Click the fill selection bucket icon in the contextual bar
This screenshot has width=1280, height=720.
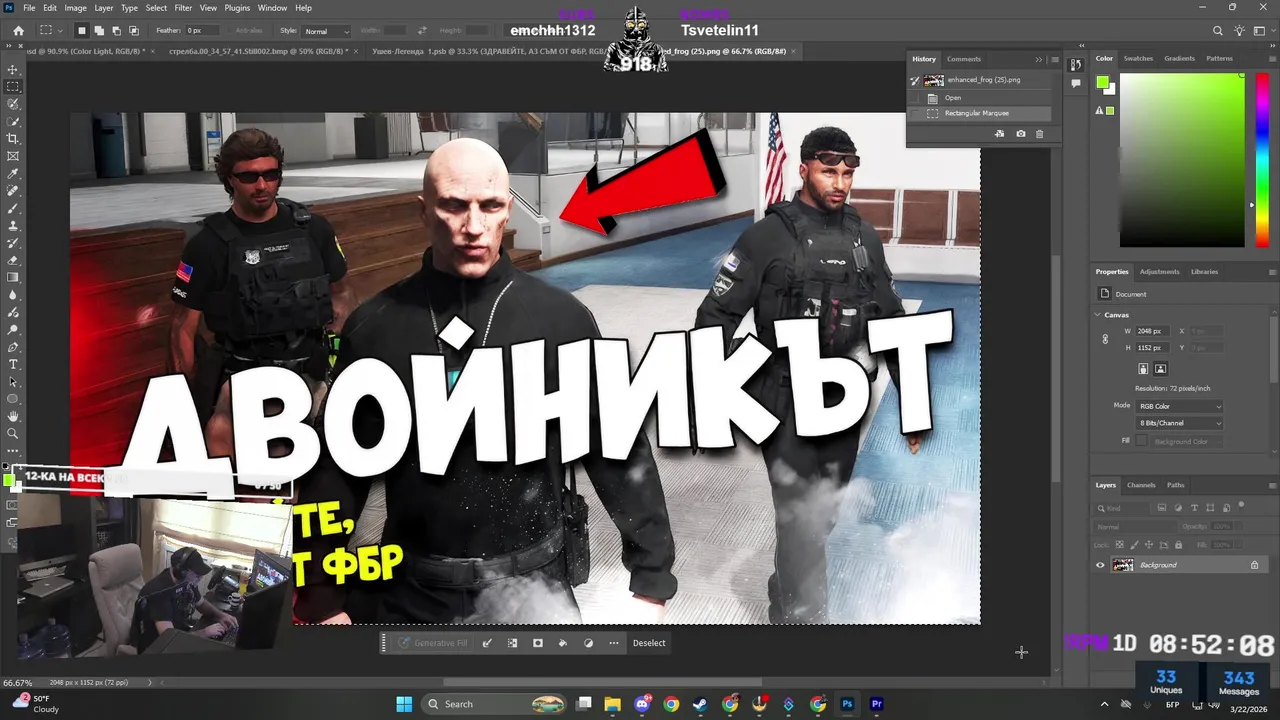pyautogui.click(x=562, y=643)
